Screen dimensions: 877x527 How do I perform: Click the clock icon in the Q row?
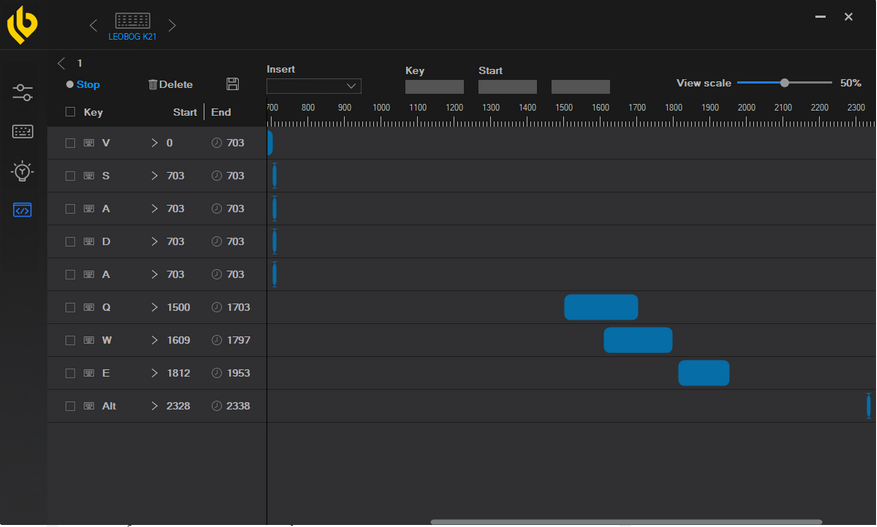pyautogui.click(x=217, y=308)
